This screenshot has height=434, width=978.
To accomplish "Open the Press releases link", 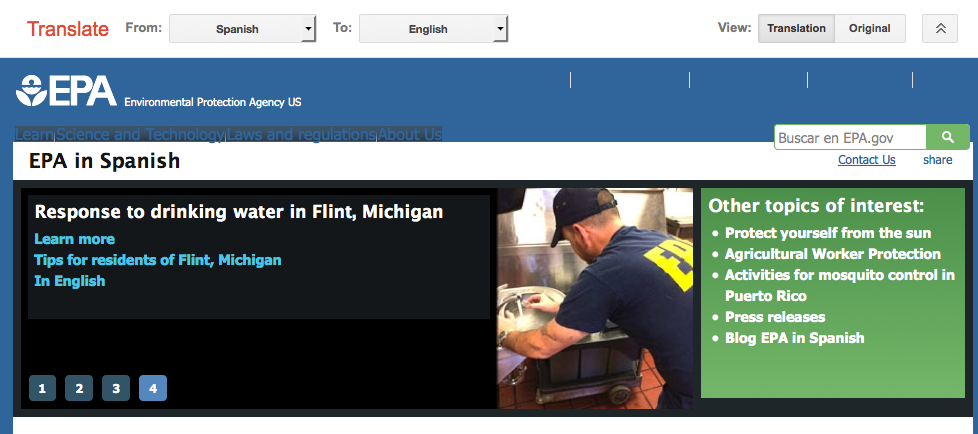I will pyautogui.click(x=775, y=317).
